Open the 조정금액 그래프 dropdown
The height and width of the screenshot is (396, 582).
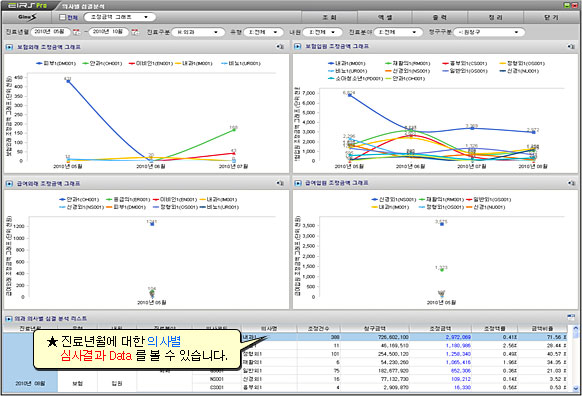tap(120, 17)
